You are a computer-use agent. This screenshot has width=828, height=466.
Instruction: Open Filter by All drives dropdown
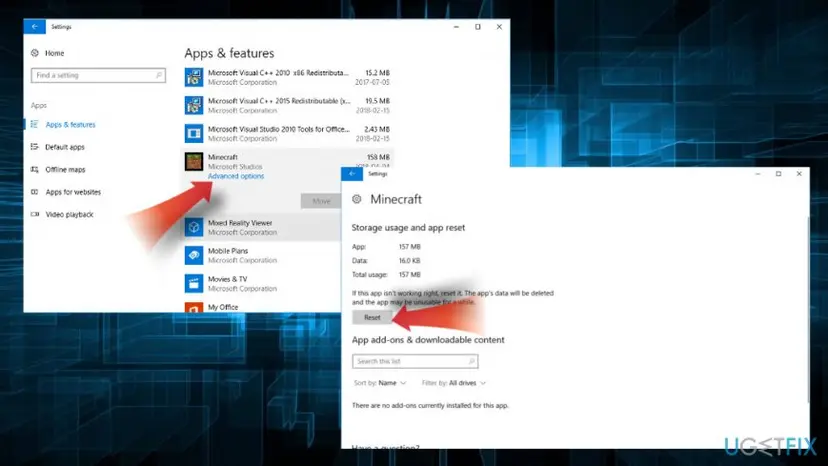[x=454, y=383]
